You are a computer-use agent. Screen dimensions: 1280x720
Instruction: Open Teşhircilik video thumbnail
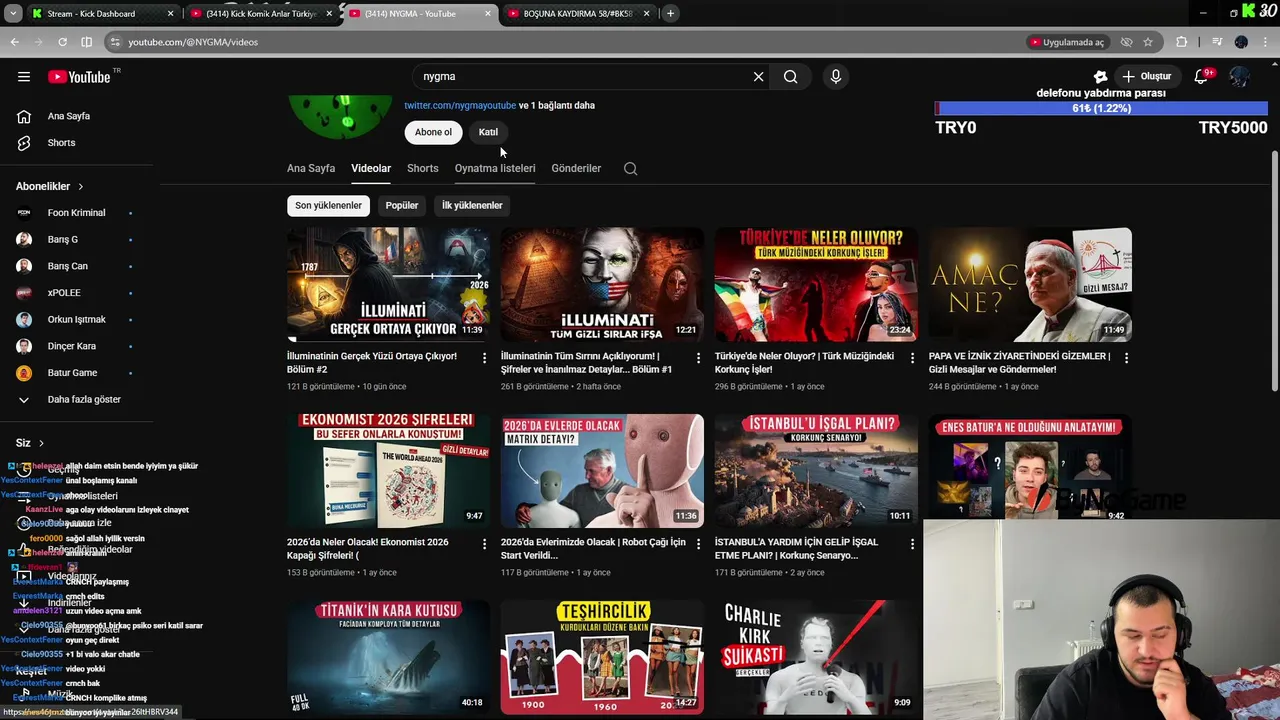(602, 656)
